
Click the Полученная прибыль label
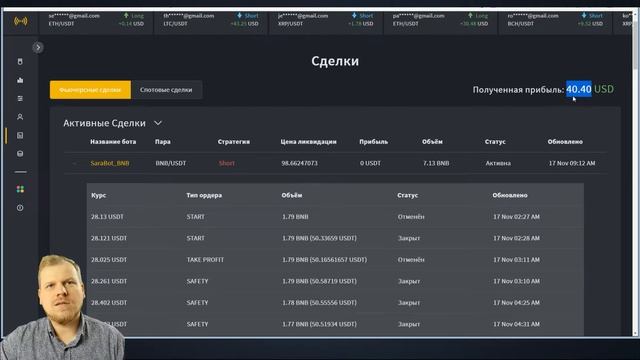click(518, 90)
